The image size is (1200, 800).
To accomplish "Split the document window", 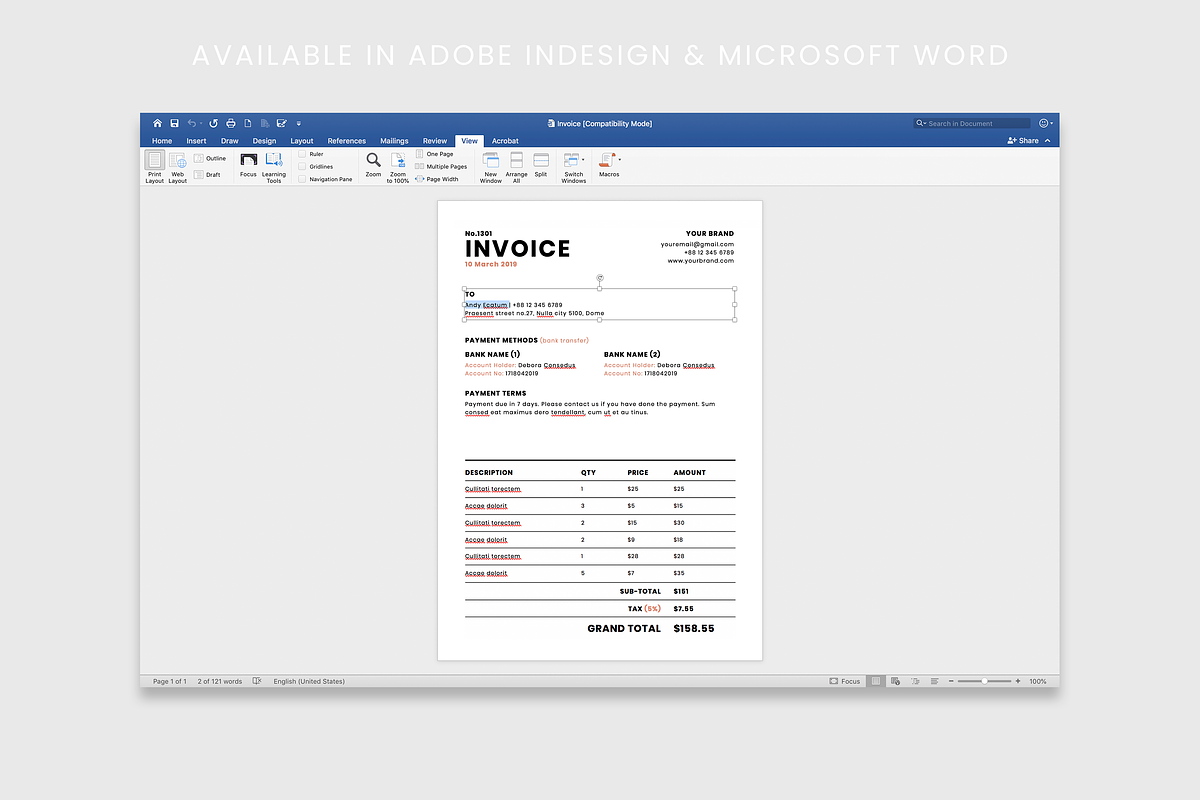I will pos(541,165).
